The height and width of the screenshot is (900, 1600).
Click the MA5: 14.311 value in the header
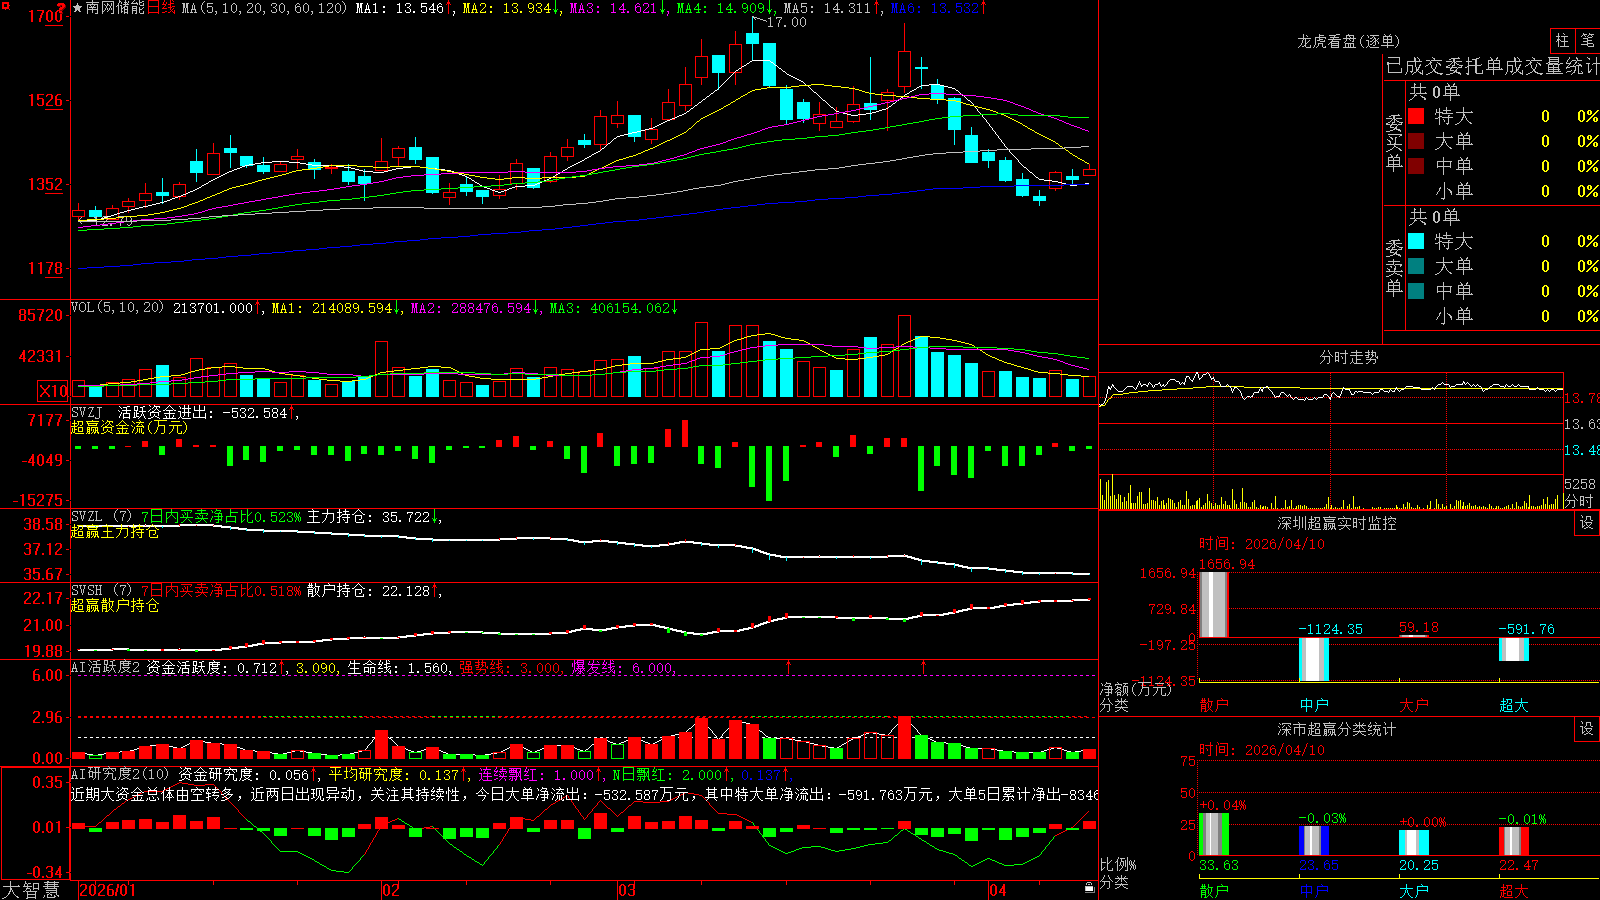[827, 8]
